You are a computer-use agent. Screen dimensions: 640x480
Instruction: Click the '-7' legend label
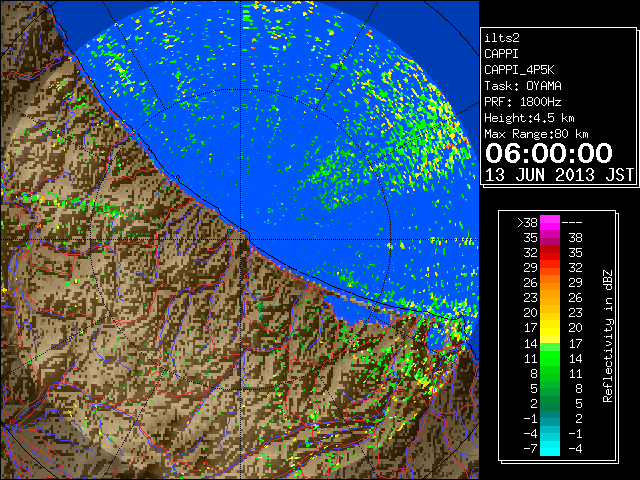(530, 448)
